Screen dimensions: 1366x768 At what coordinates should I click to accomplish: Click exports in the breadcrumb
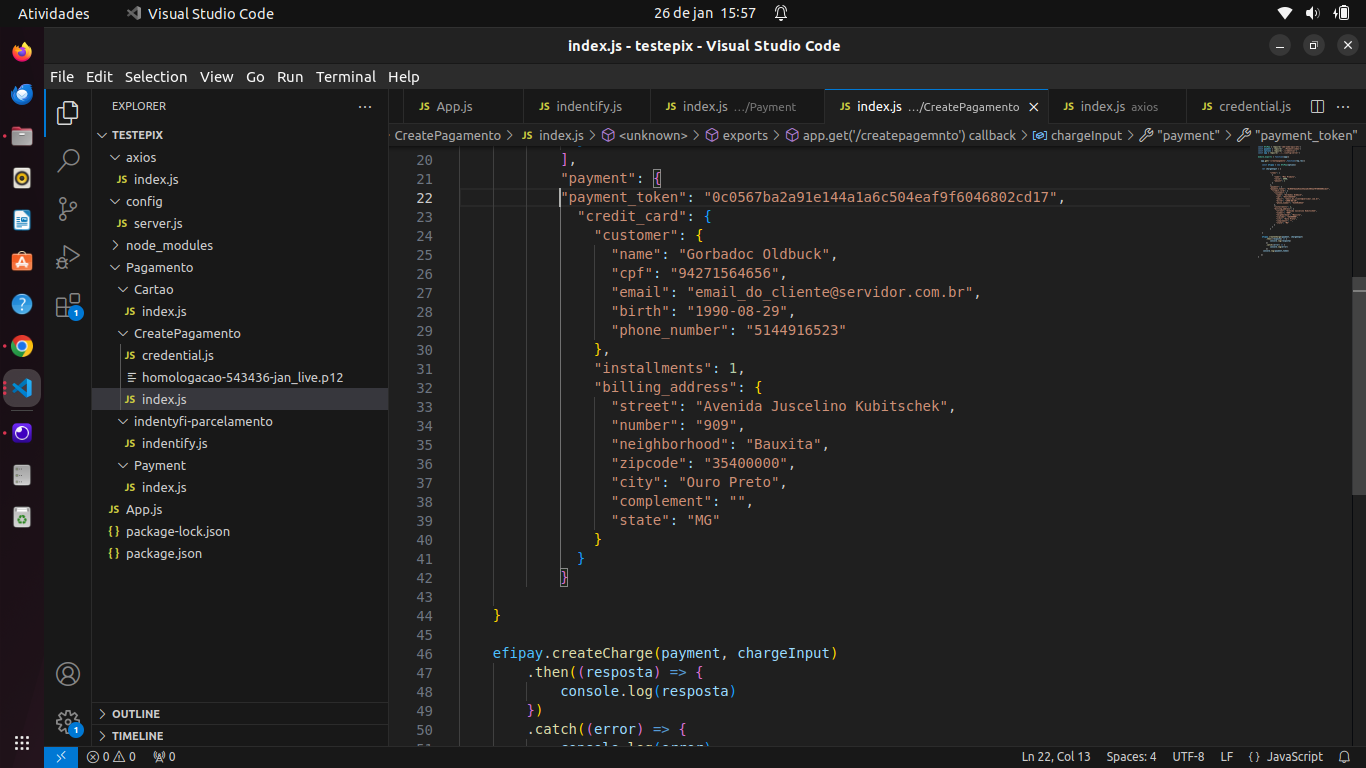pos(745,135)
